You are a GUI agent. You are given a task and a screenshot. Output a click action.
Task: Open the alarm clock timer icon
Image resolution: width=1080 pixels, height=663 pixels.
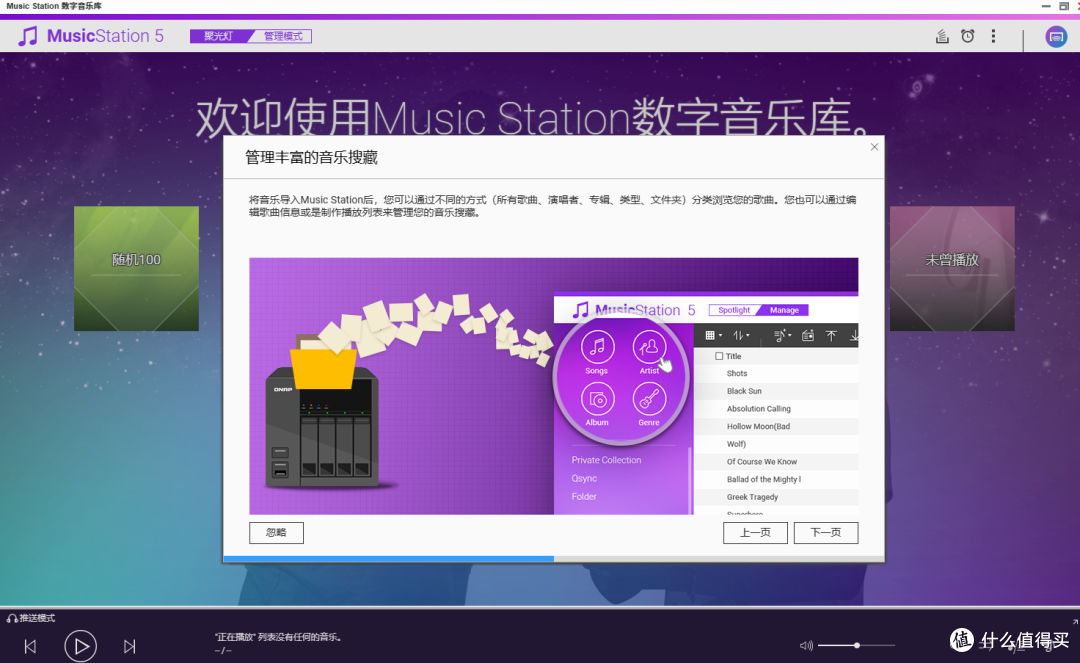pos(968,36)
